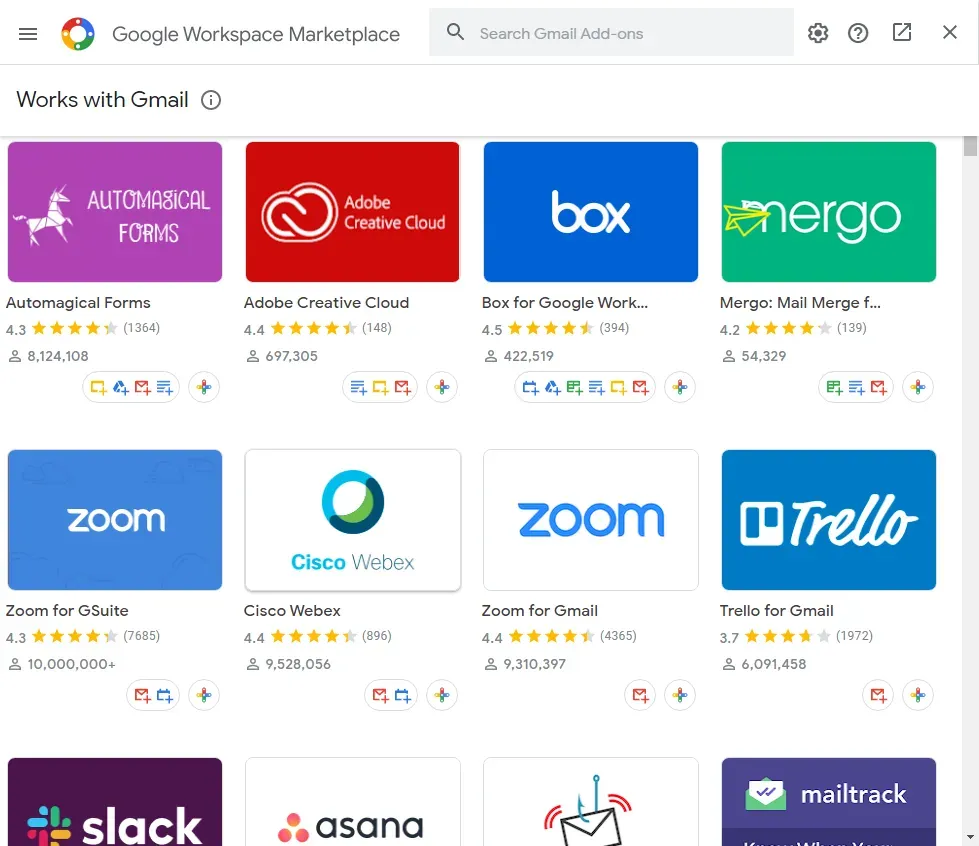Click Box works-with icons pill

[585, 387]
